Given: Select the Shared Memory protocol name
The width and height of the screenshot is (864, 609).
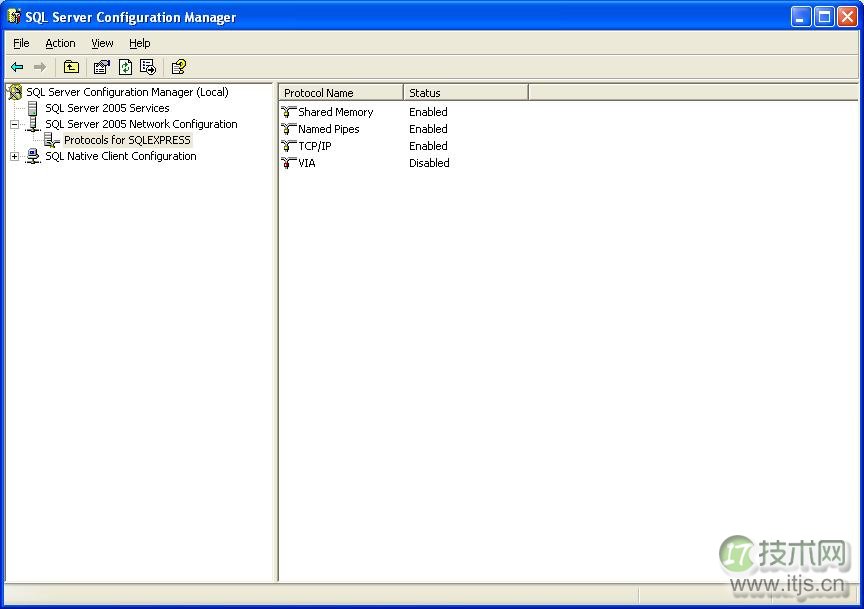Looking at the screenshot, I should click(x=336, y=112).
